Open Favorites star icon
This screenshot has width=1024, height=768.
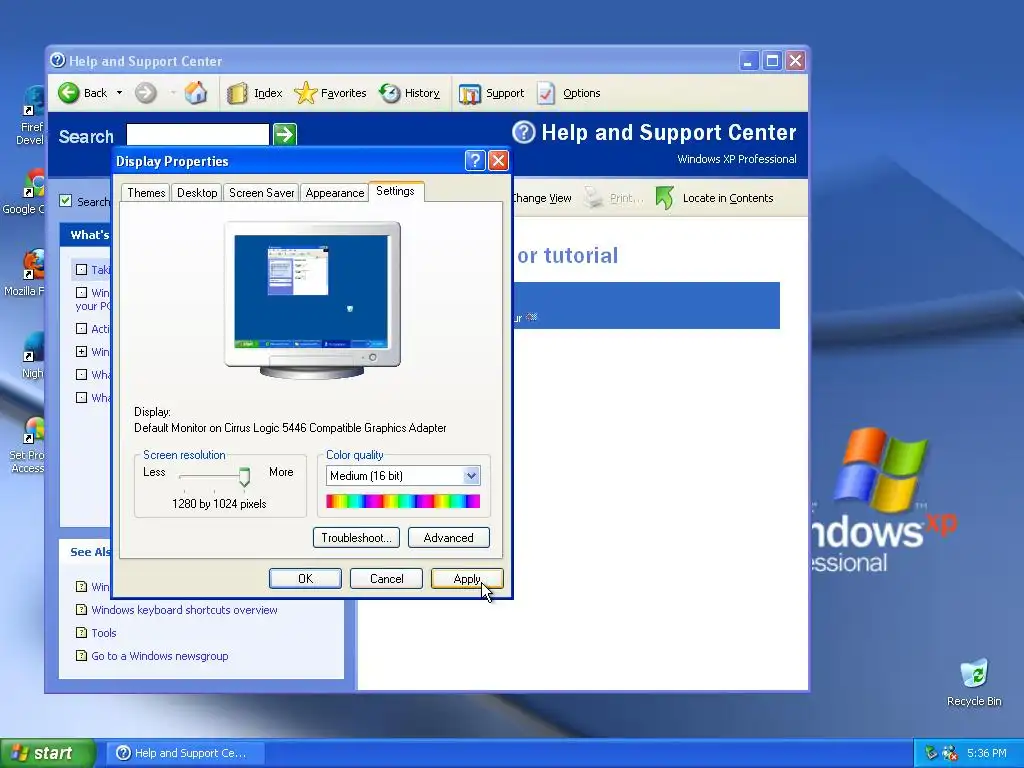pyautogui.click(x=305, y=93)
